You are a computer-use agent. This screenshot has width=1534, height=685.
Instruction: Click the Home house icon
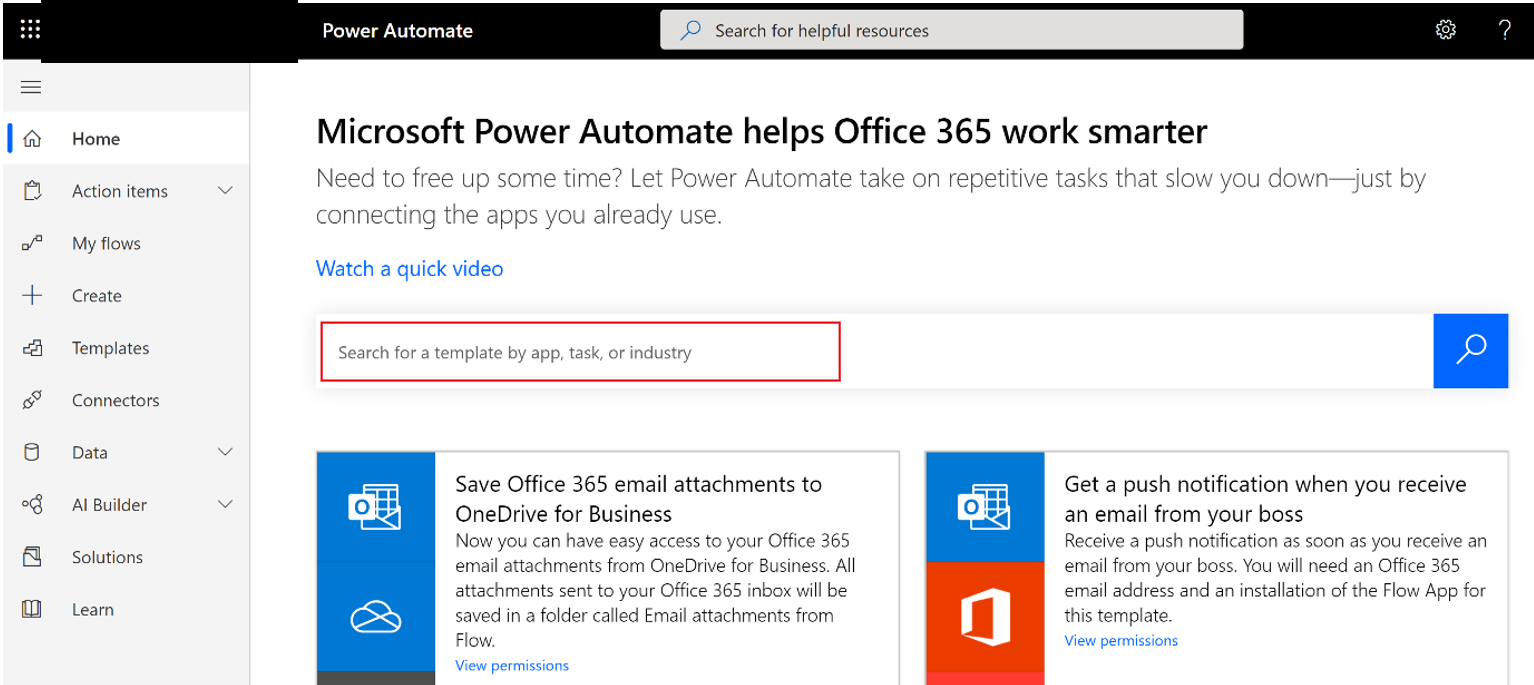point(32,139)
